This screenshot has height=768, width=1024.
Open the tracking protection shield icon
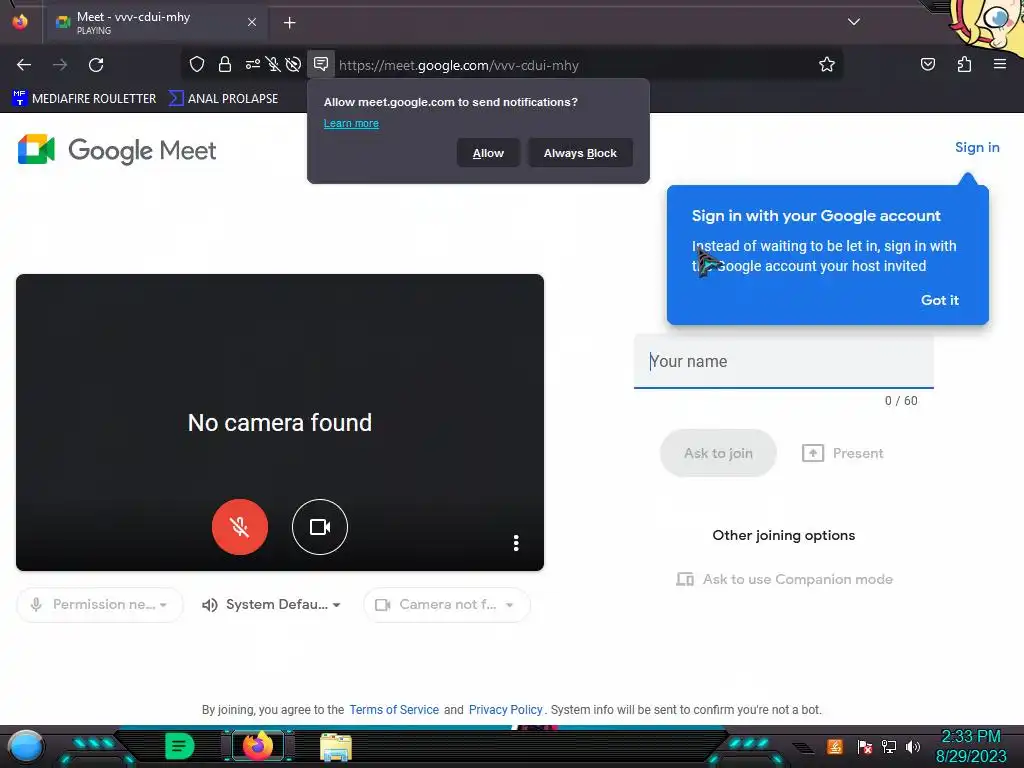point(197,64)
